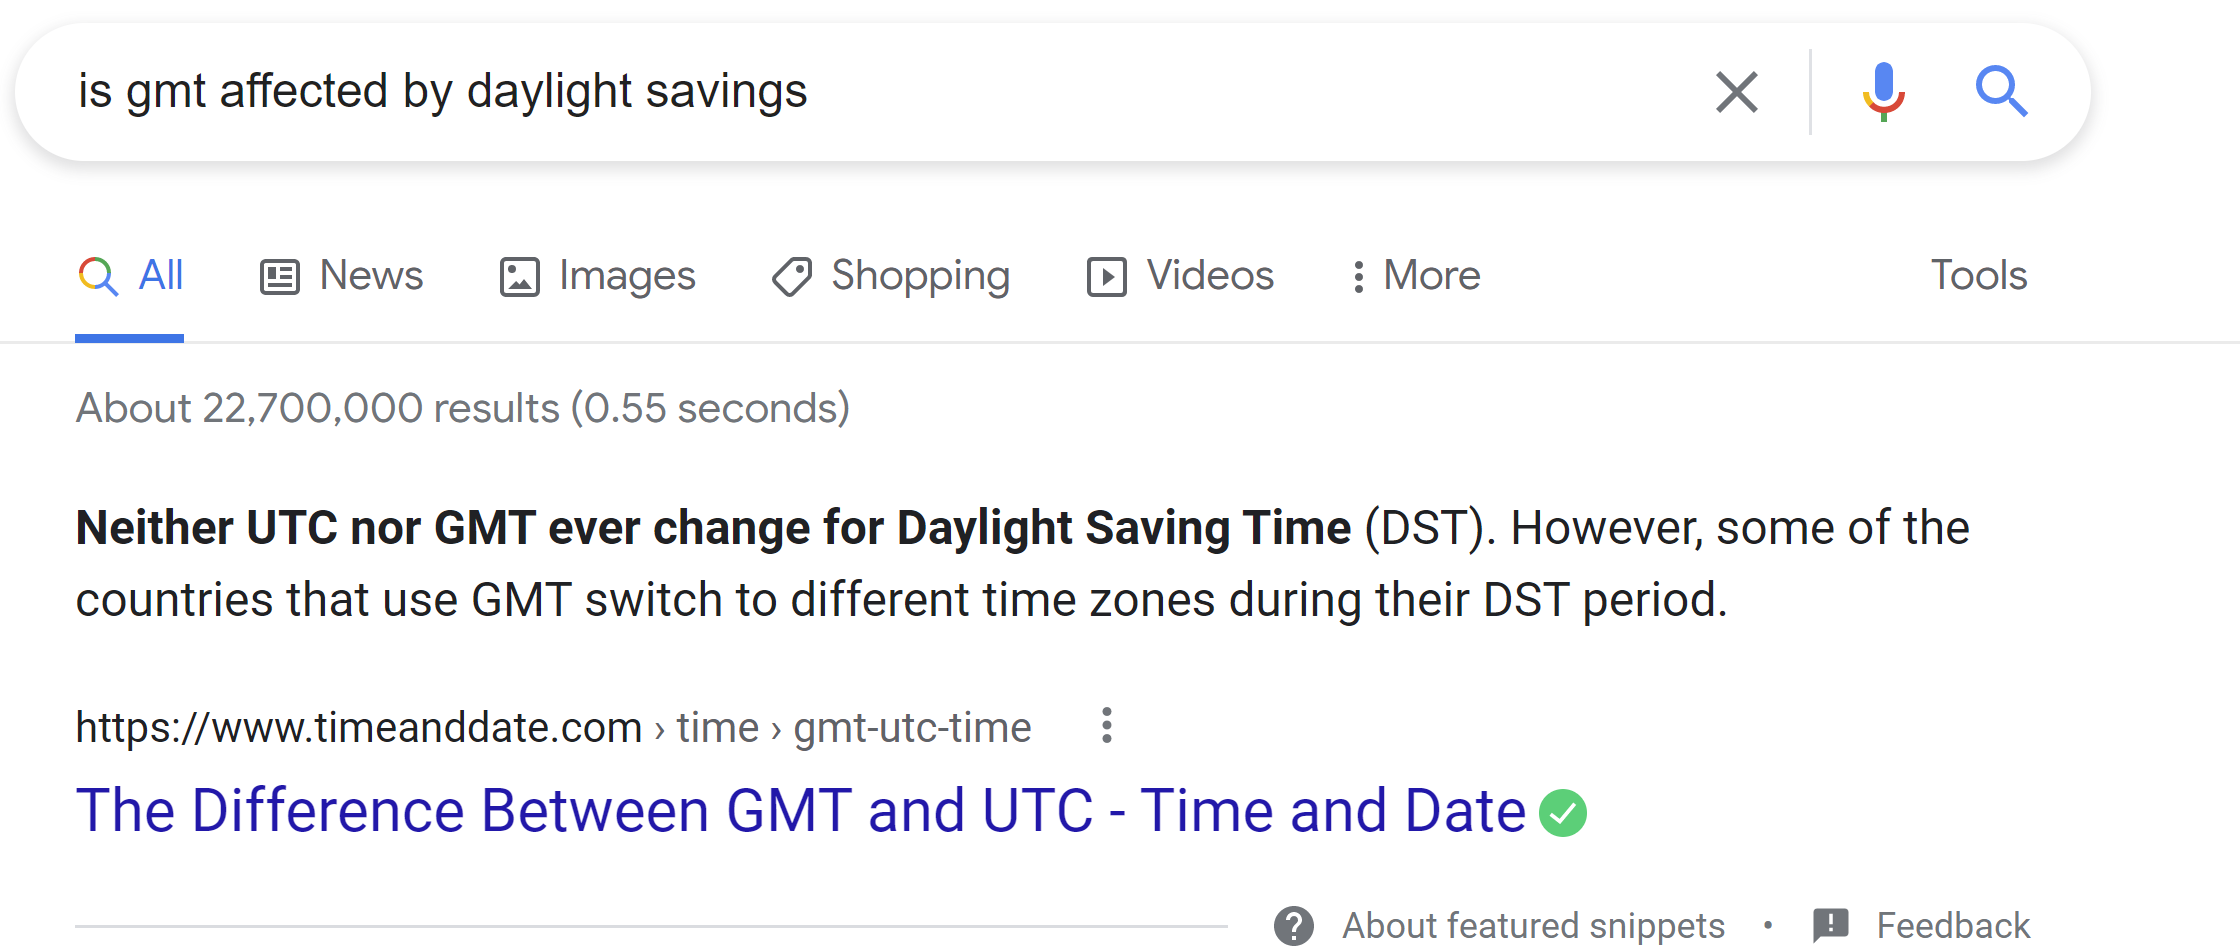The height and width of the screenshot is (947, 2240).
Task: Click inside the search query text field
Action: coord(880,92)
